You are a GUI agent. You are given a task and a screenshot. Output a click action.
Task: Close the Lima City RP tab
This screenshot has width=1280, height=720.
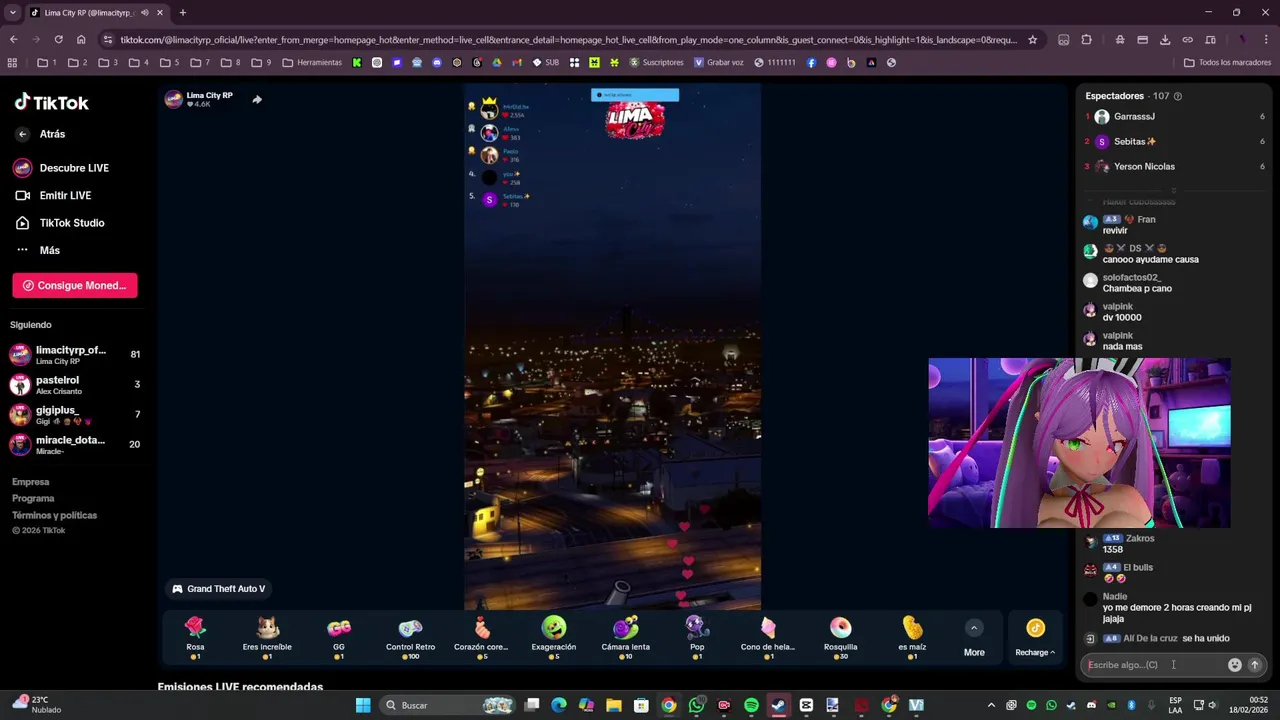[x=159, y=13]
